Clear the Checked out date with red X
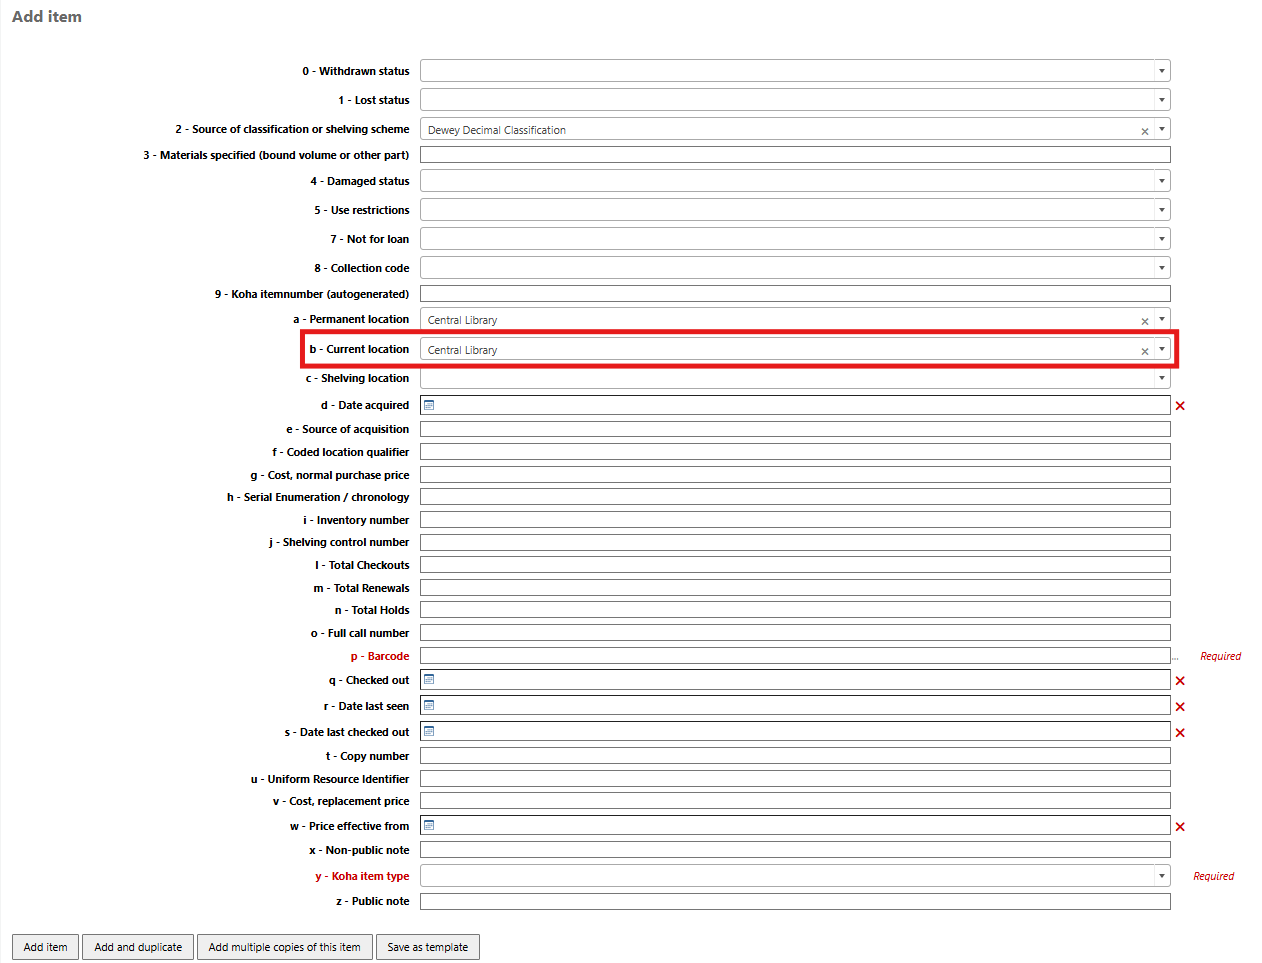The width and height of the screenshot is (1262, 963). click(x=1180, y=681)
